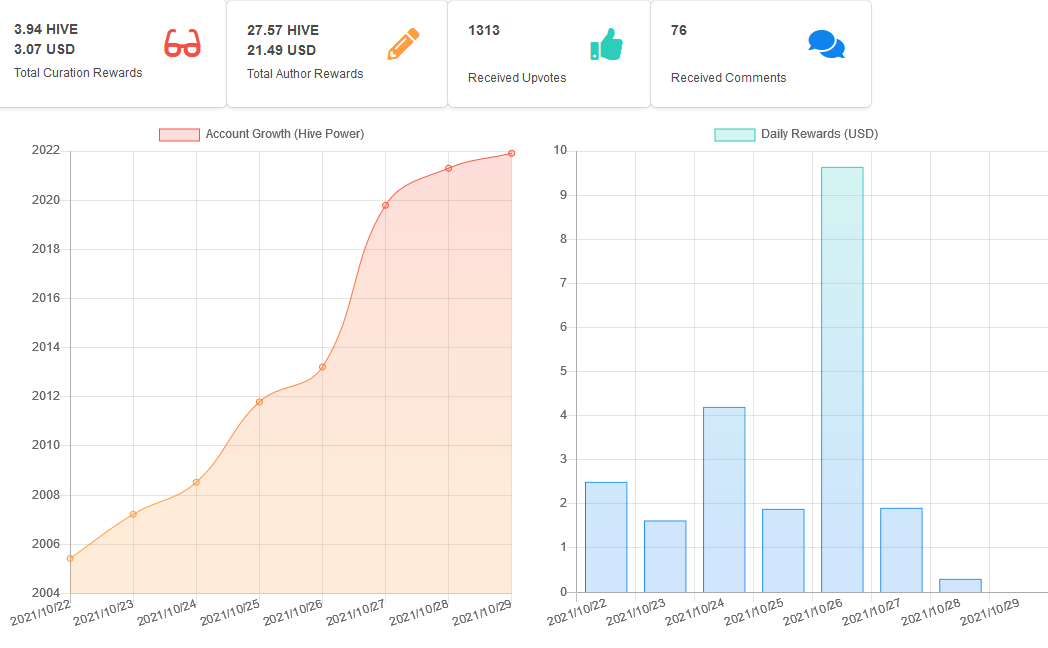Click the 2022 y-axis label on growth chart

click(x=46, y=150)
